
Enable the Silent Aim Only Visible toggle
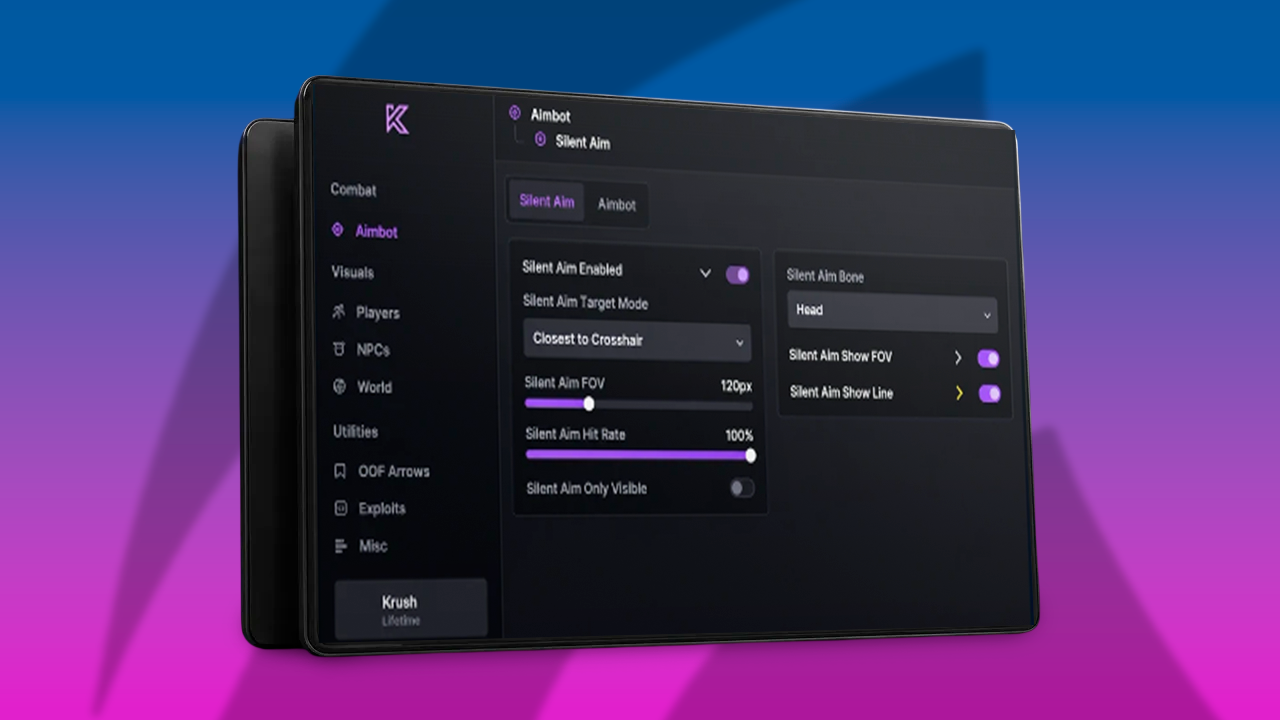742,488
